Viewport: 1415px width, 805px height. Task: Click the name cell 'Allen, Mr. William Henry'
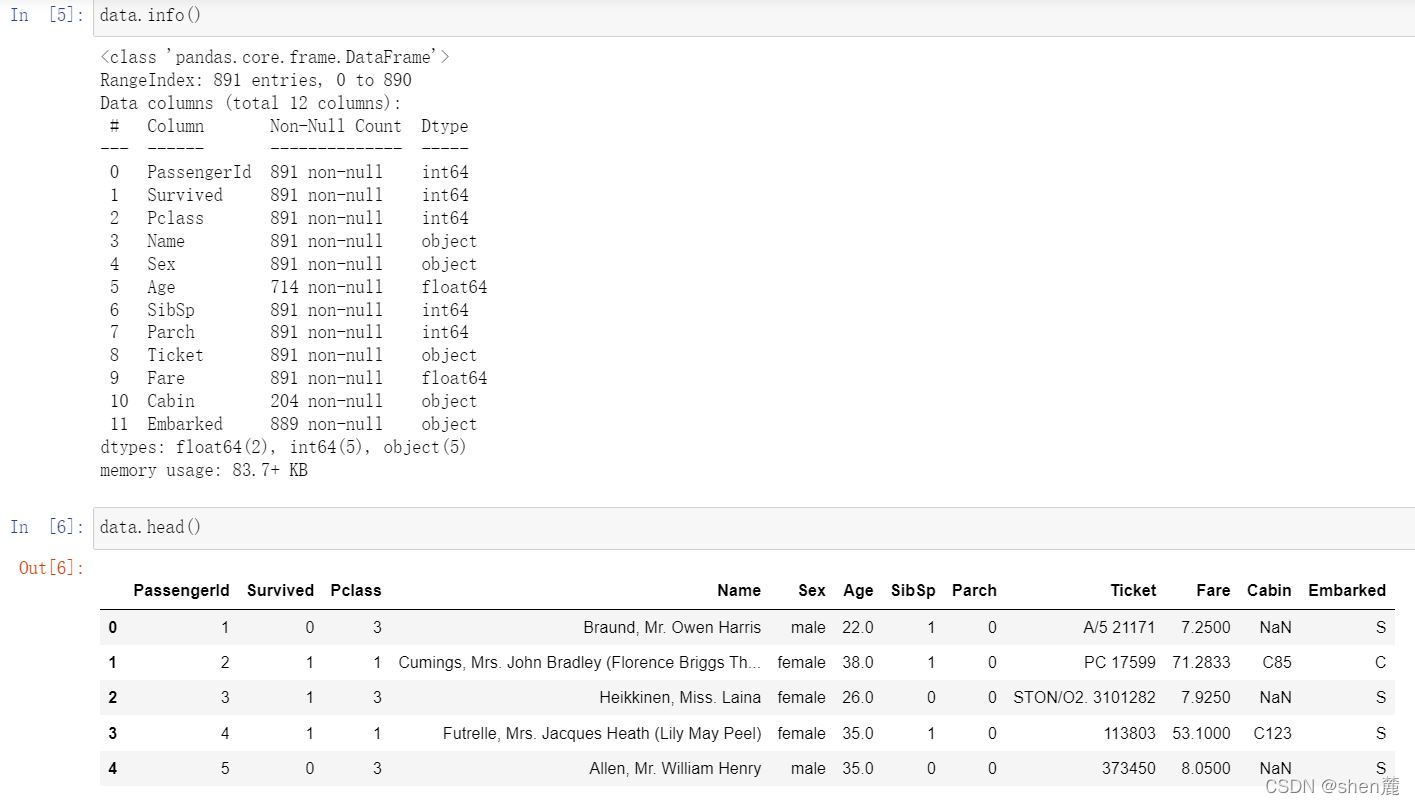coord(675,768)
